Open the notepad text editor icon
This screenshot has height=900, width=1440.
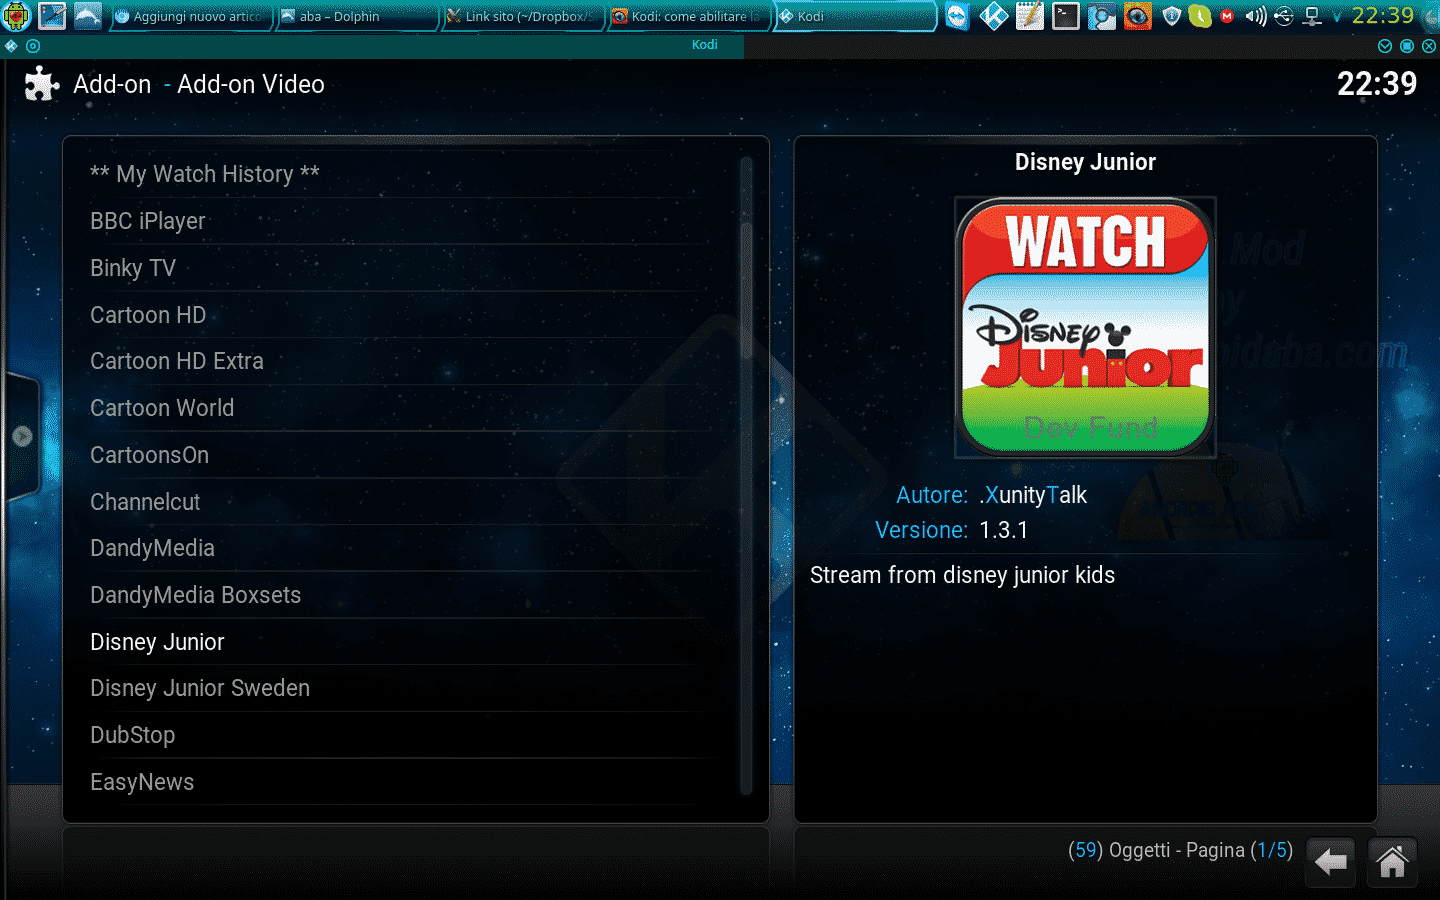(1029, 16)
